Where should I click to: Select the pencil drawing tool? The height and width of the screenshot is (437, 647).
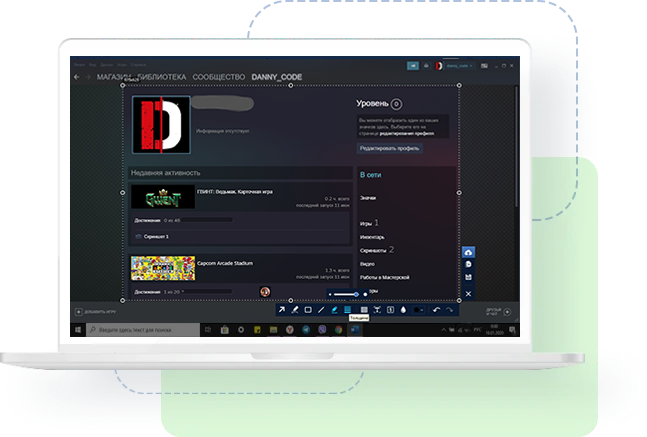coord(295,310)
